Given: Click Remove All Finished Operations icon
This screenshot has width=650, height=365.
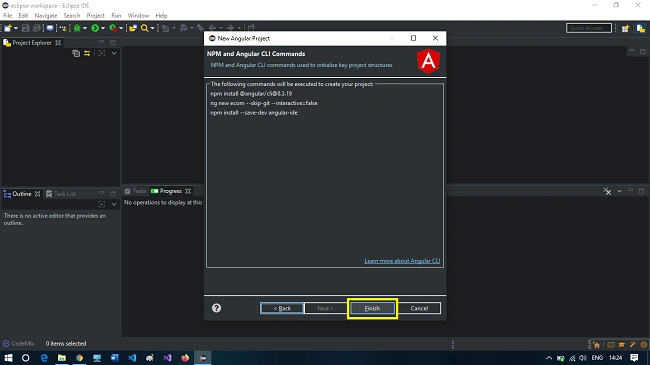Looking at the screenshot, I should (607, 191).
